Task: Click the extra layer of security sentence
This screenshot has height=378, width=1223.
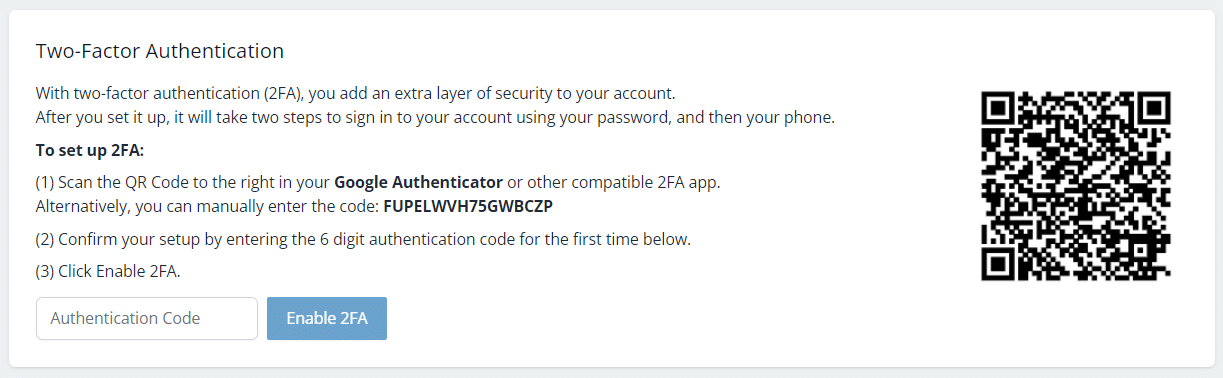Action: tap(356, 94)
